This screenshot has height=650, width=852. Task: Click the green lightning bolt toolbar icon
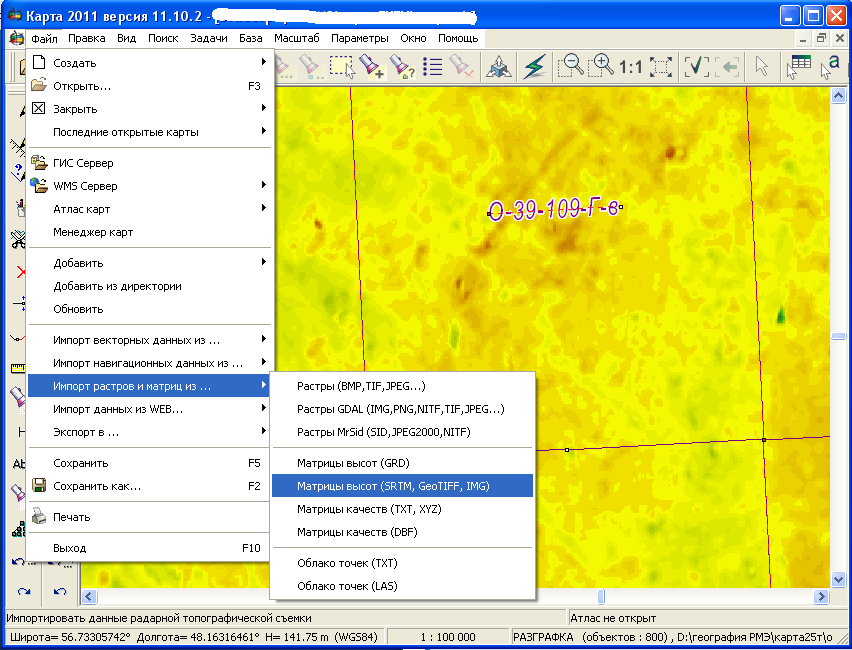[x=535, y=67]
